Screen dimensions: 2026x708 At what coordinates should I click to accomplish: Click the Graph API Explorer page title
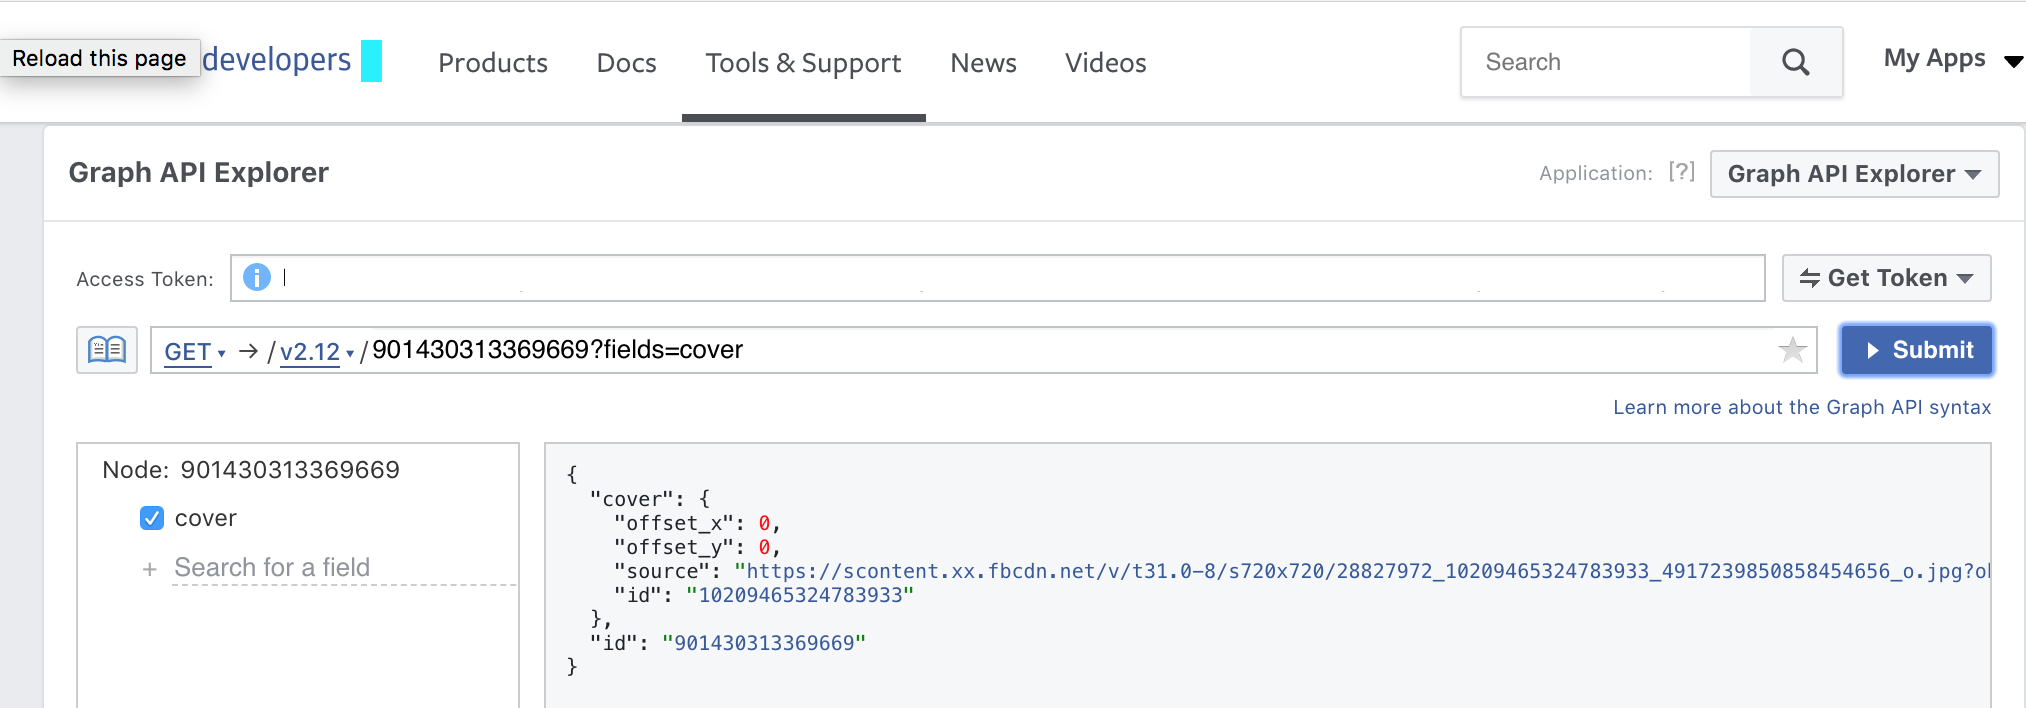(198, 173)
